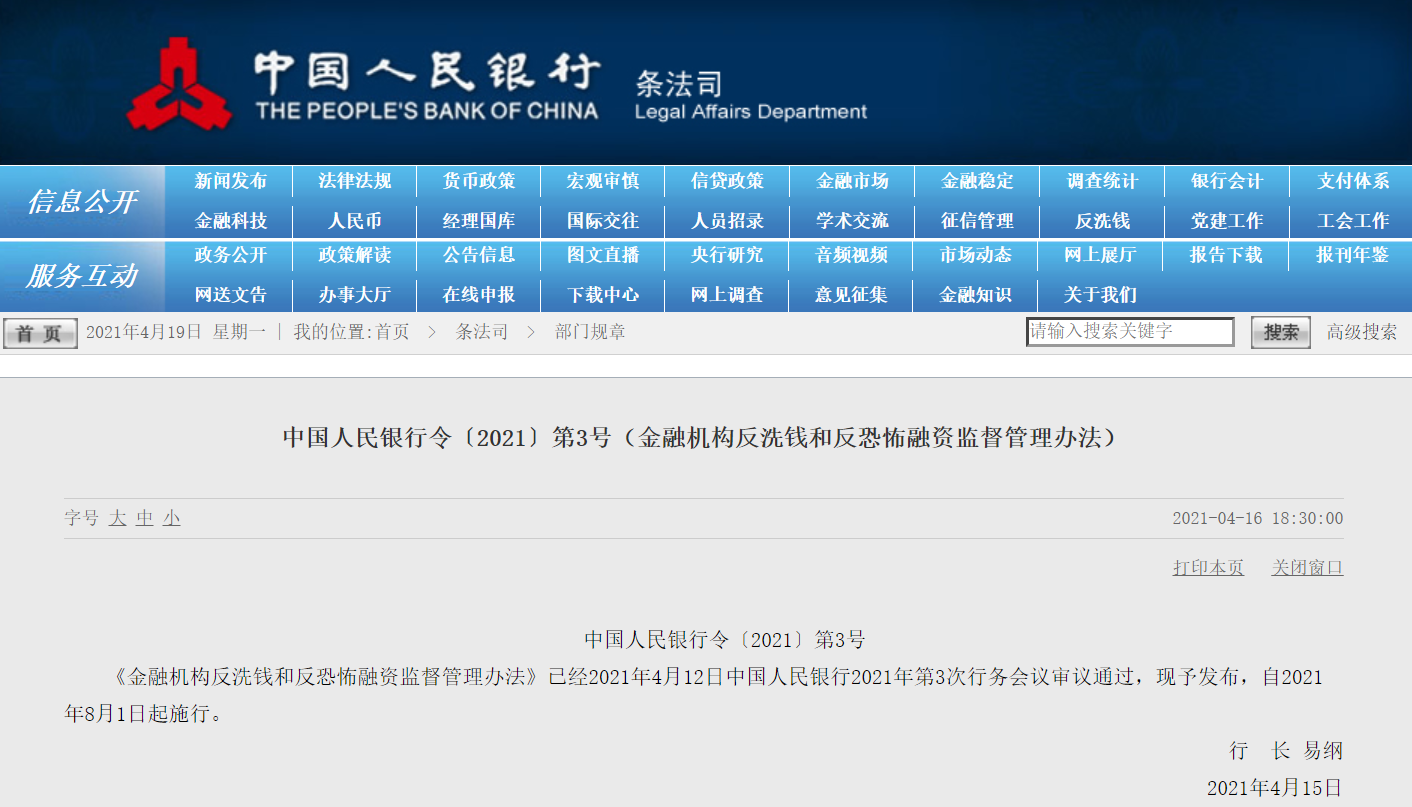Click the 搜索 search button
Viewport: 1412px width, 807px height.
(x=1281, y=333)
